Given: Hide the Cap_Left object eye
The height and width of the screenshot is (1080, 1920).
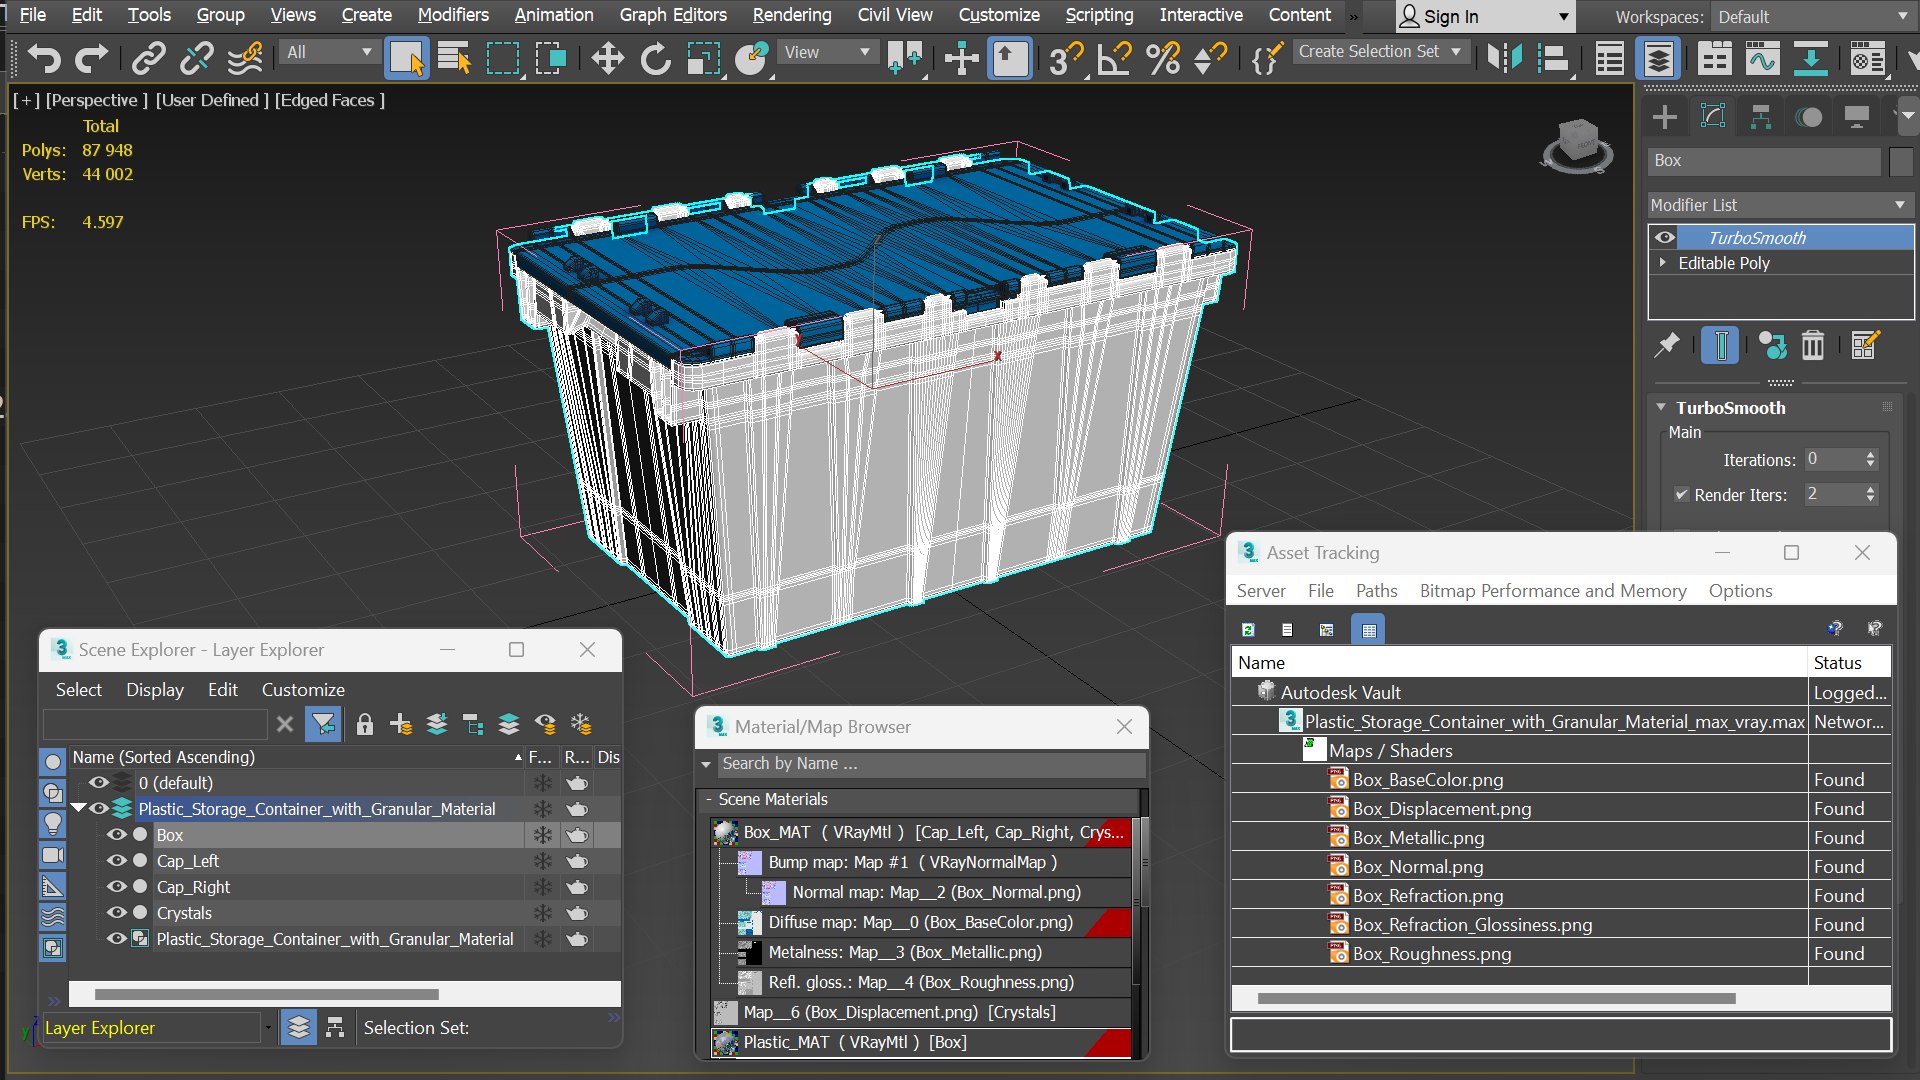Looking at the screenshot, I should [x=117, y=861].
